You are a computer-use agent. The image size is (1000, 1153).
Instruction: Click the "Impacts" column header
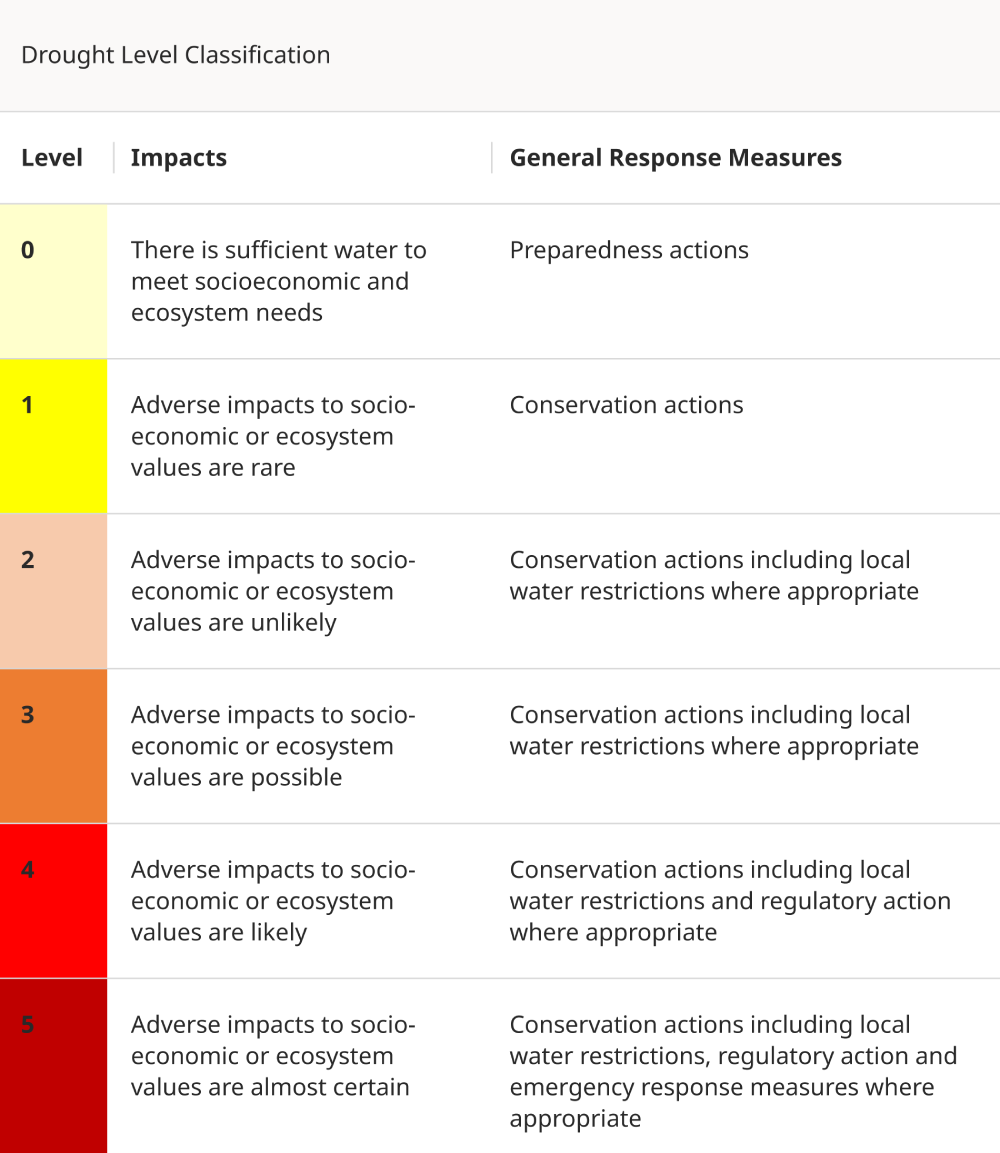[x=179, y=158]
